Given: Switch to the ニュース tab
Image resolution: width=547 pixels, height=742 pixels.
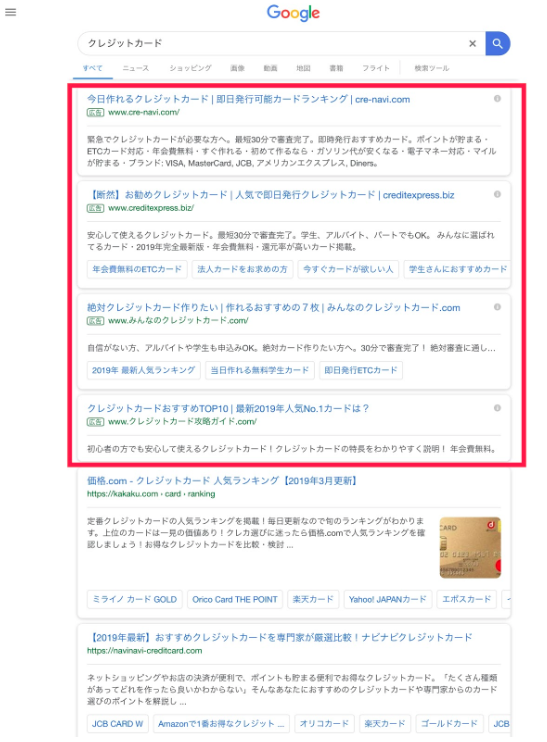Looking at the screenshot, I should click(136, 68).
